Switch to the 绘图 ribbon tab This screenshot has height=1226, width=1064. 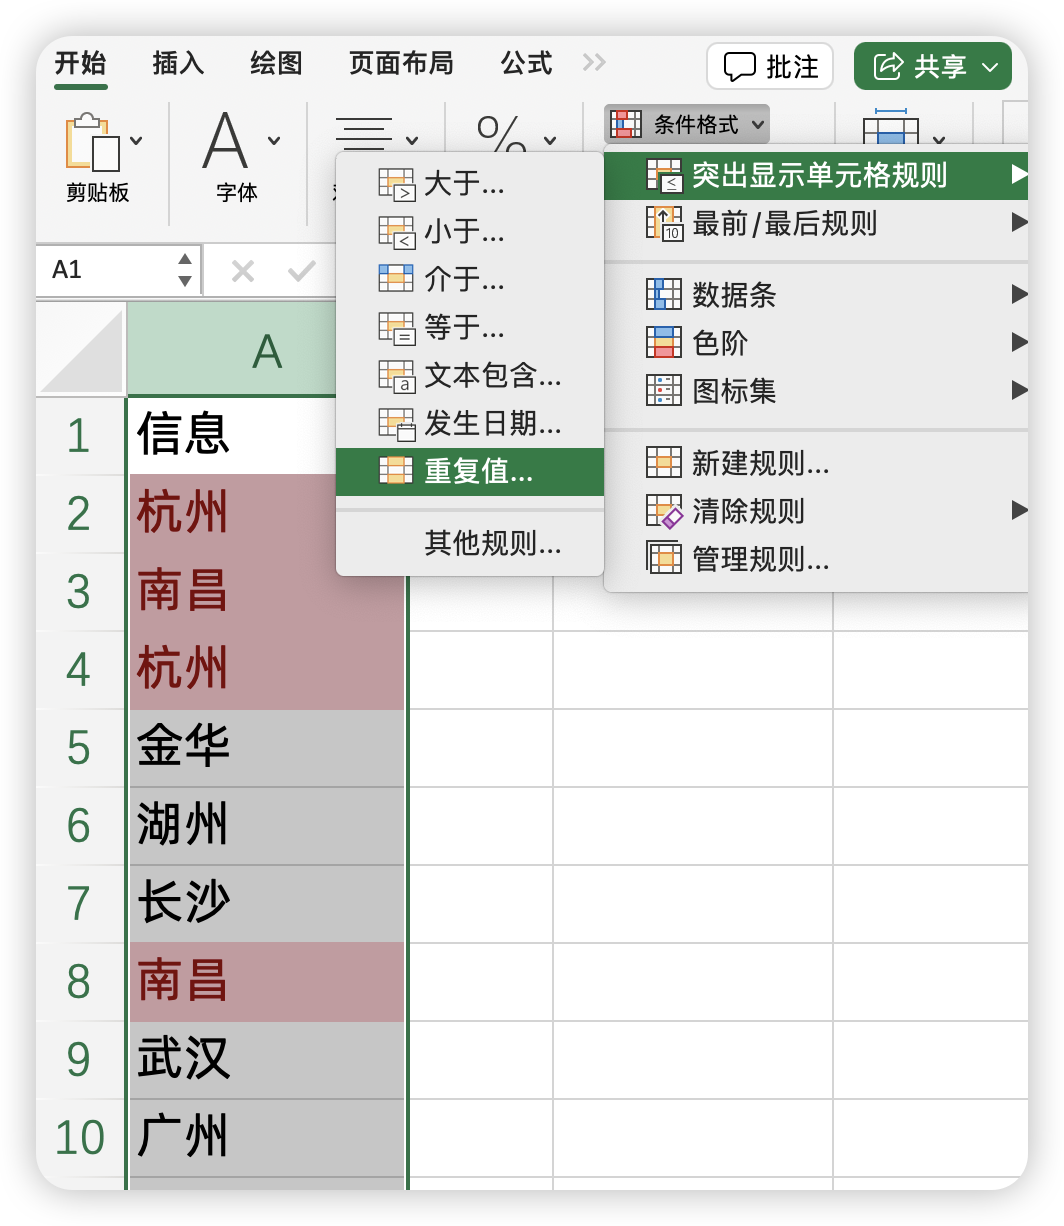pos(276,63)
